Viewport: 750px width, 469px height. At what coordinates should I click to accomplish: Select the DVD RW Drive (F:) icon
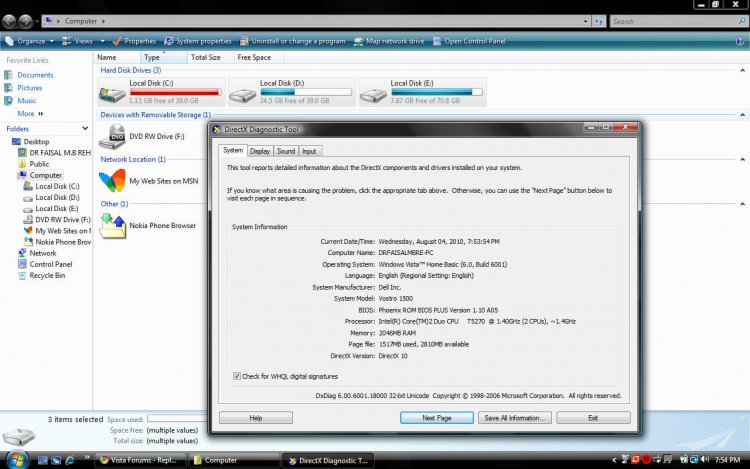point(112,137)
